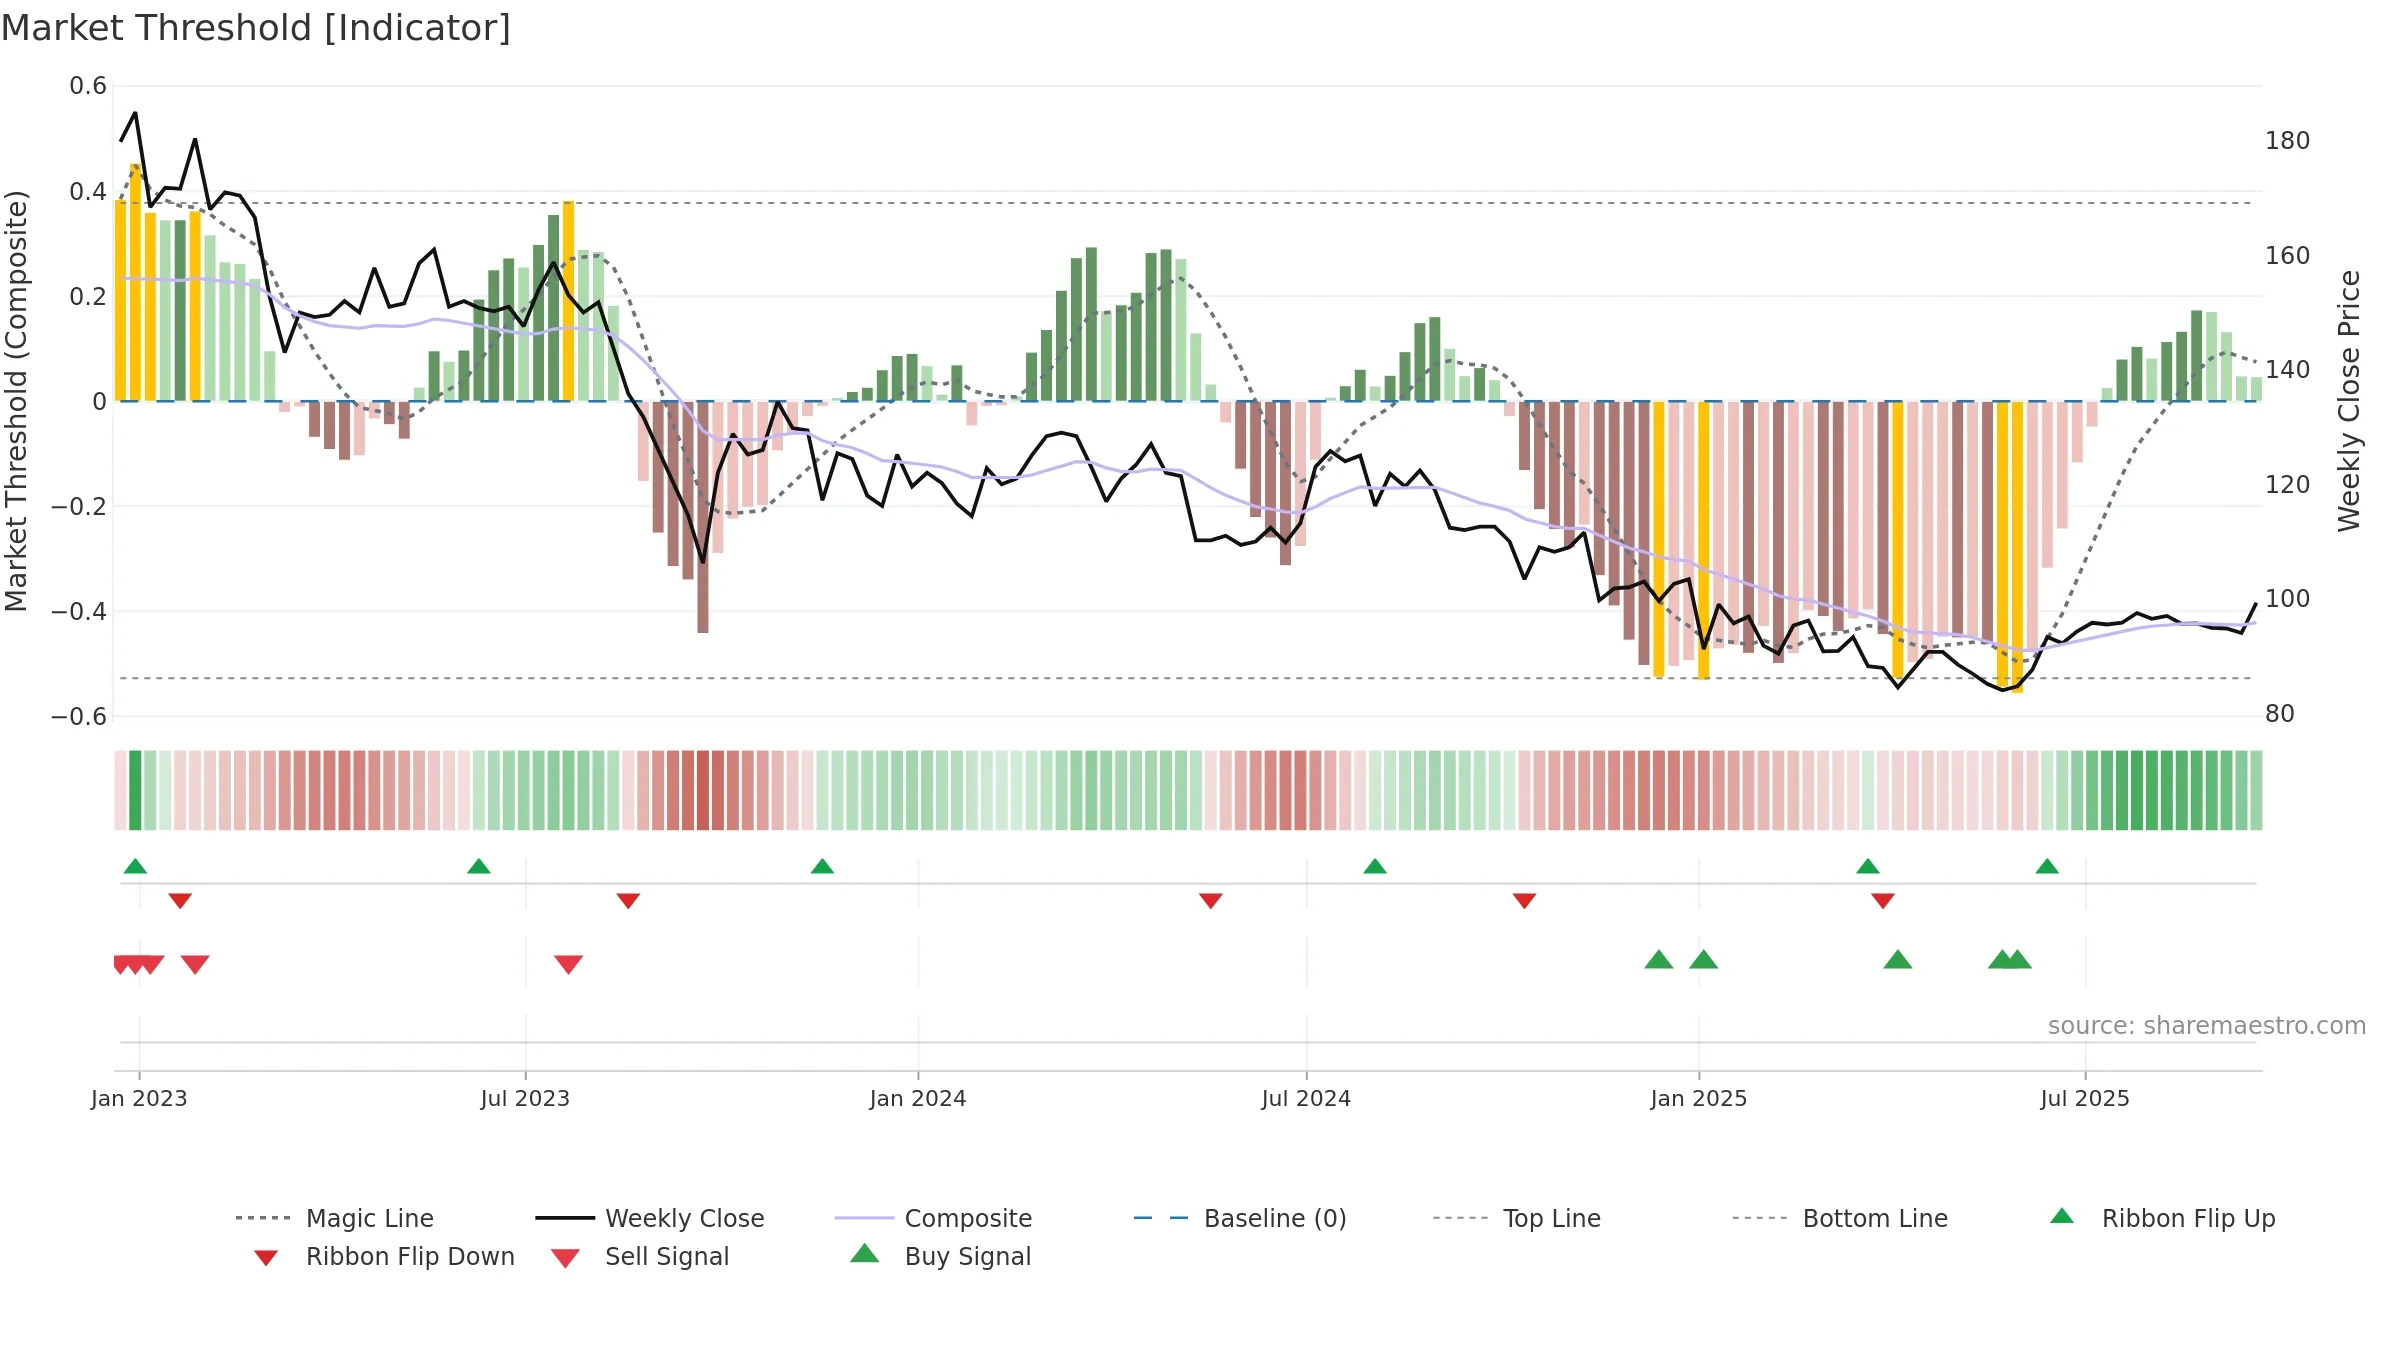Click the ribbon flip down marker near Oct 2024
Image resolution: width=2400 pixels, height=1350 pixels.
[x=1524, y=901]
